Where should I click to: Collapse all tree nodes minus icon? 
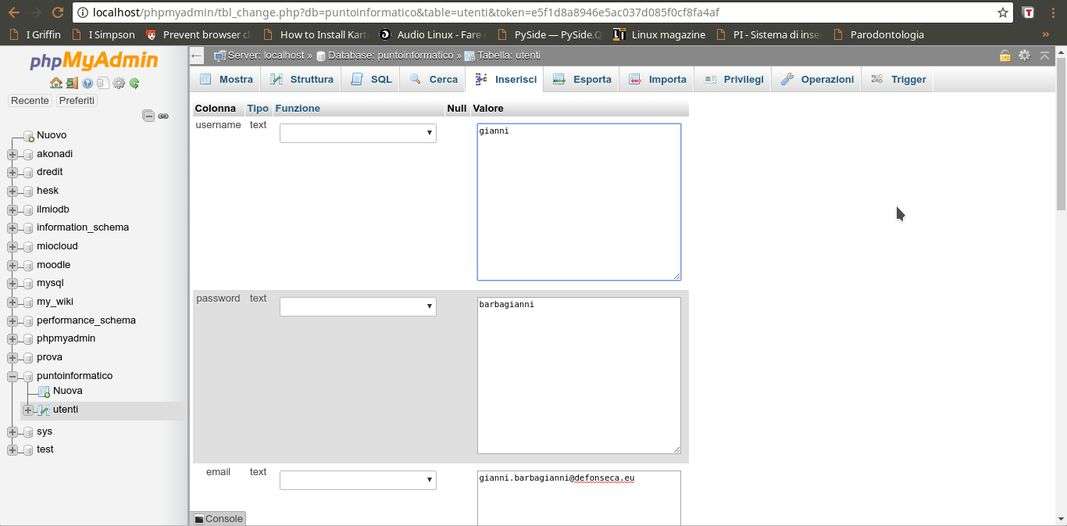(148, 116)
